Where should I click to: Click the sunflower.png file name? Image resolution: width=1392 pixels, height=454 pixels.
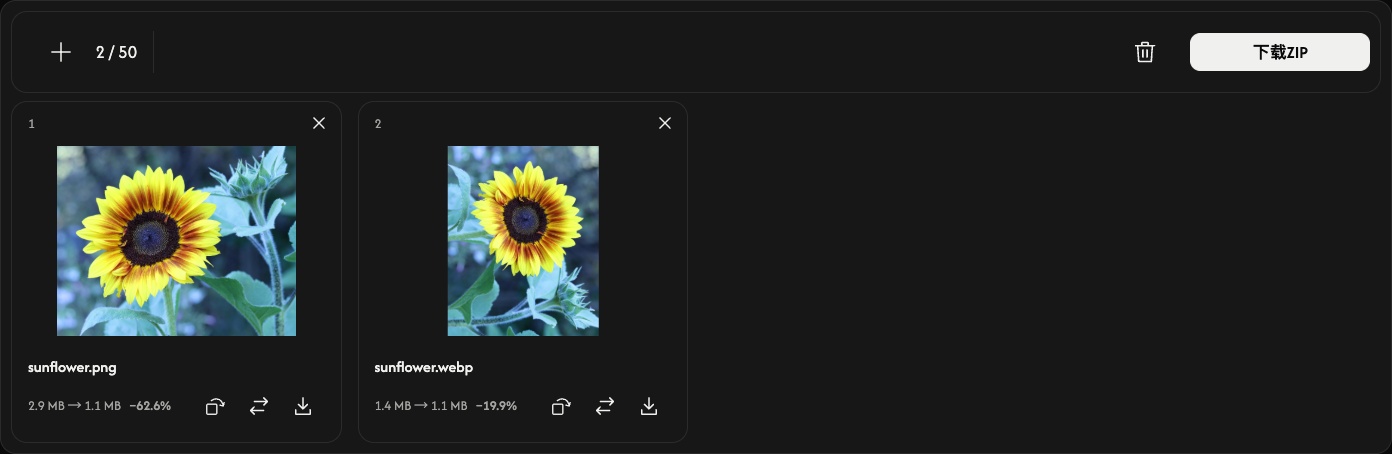pos(72,367)
